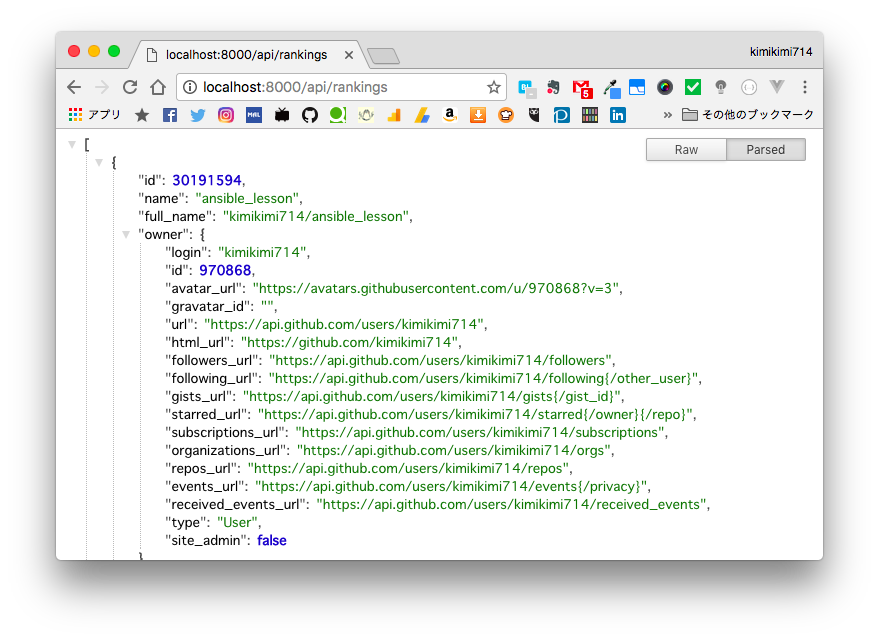Image resolution: width=879 pixels, height=640 pixels.
Task: Open the その他のブックマーク folder
Action: click(748, 115)
